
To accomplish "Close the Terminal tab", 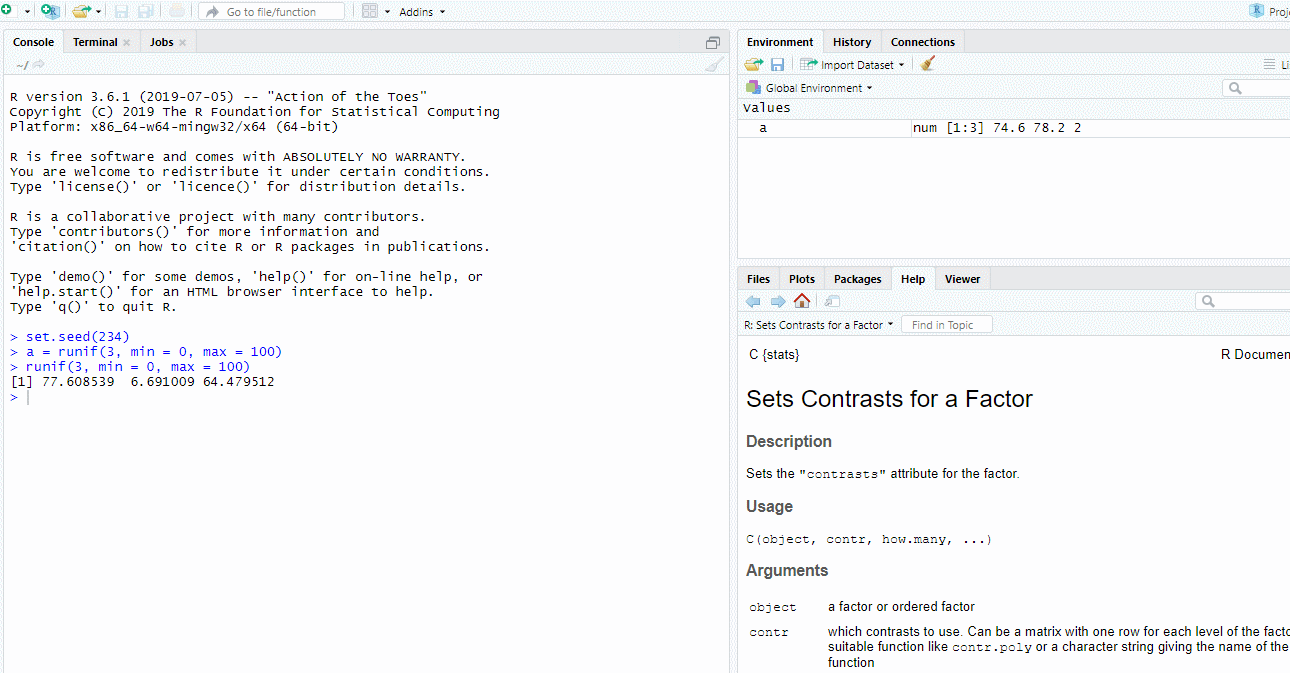I will coord(127,42).
